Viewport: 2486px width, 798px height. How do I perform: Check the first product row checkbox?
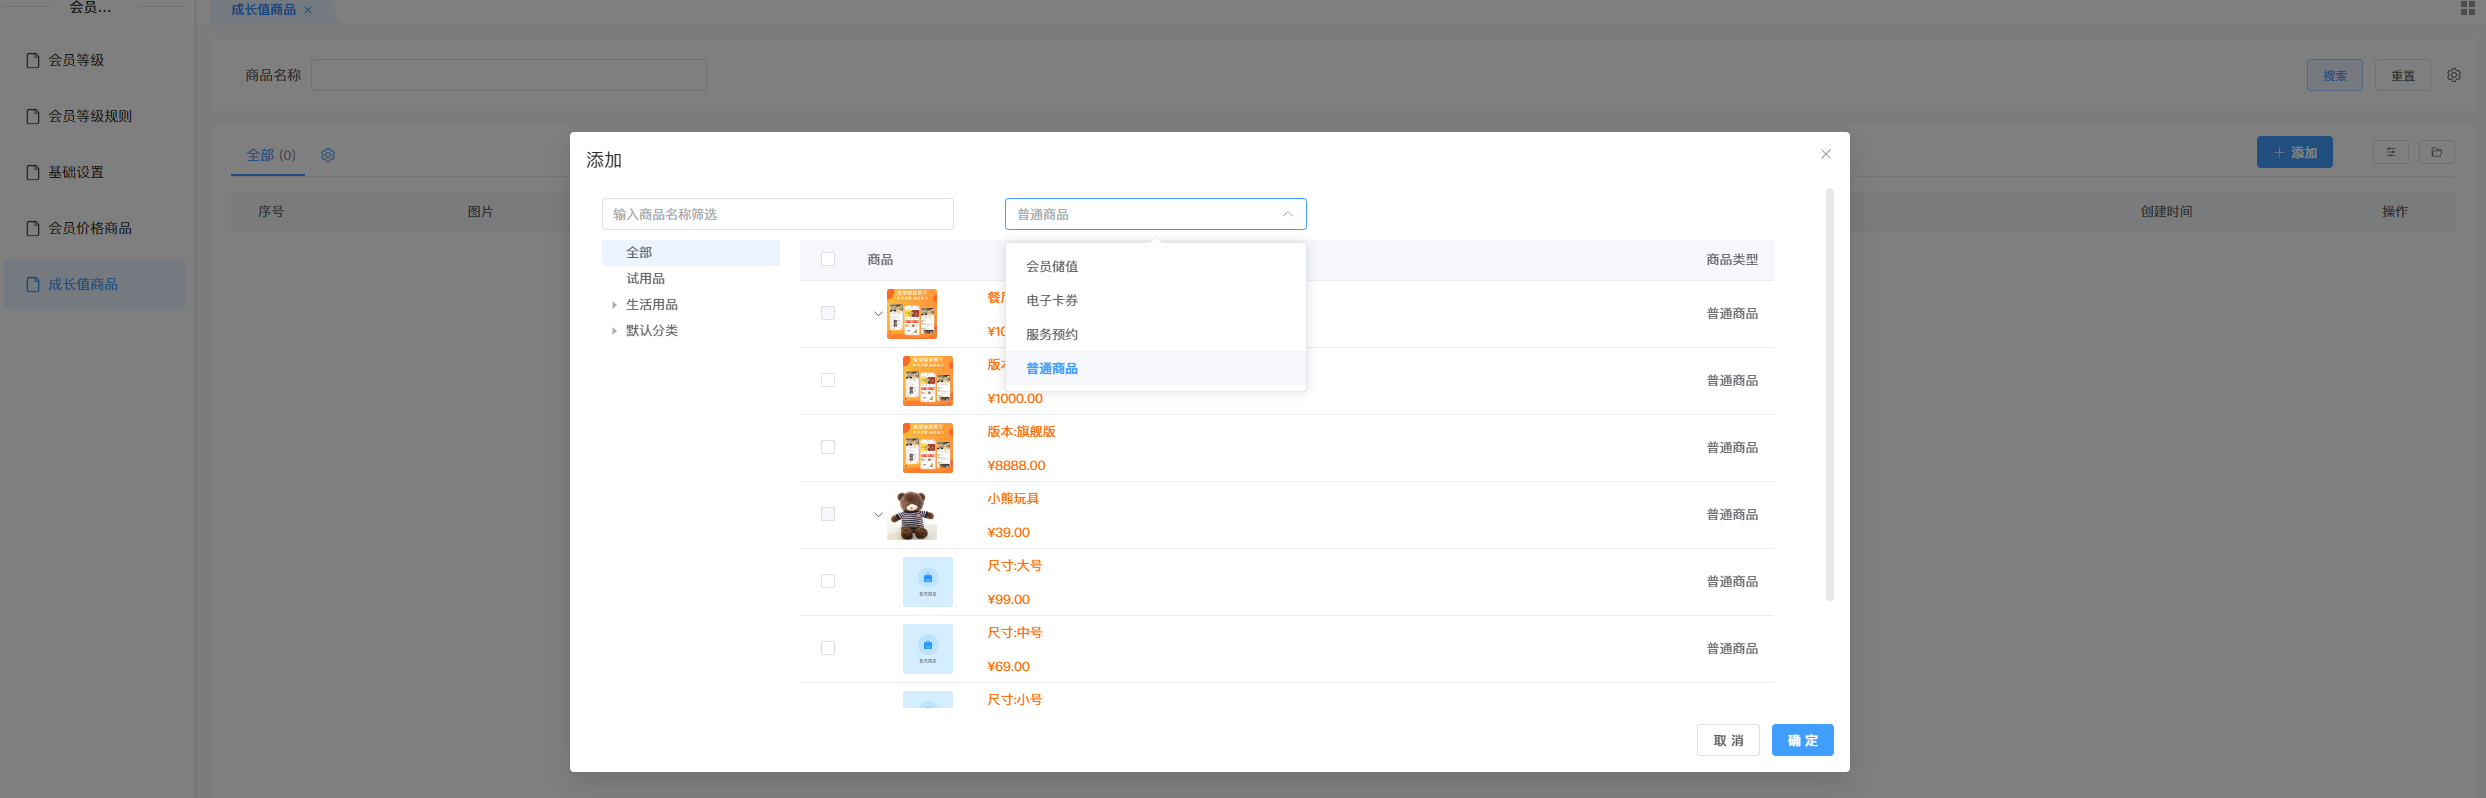coord(828,313)
